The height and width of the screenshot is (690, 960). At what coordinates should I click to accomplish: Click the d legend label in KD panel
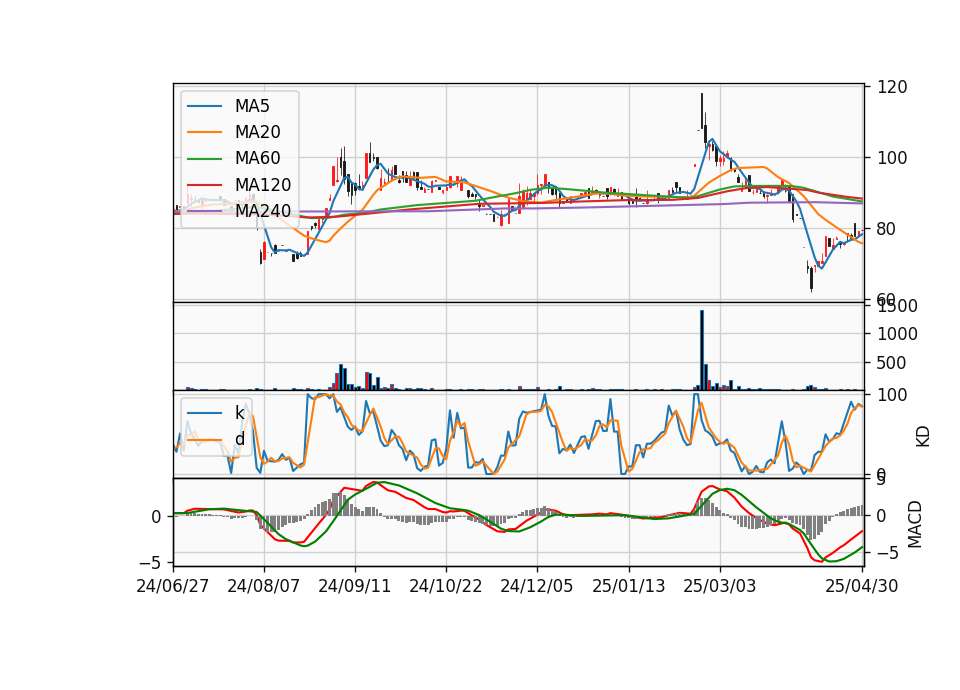click(239, 439)
